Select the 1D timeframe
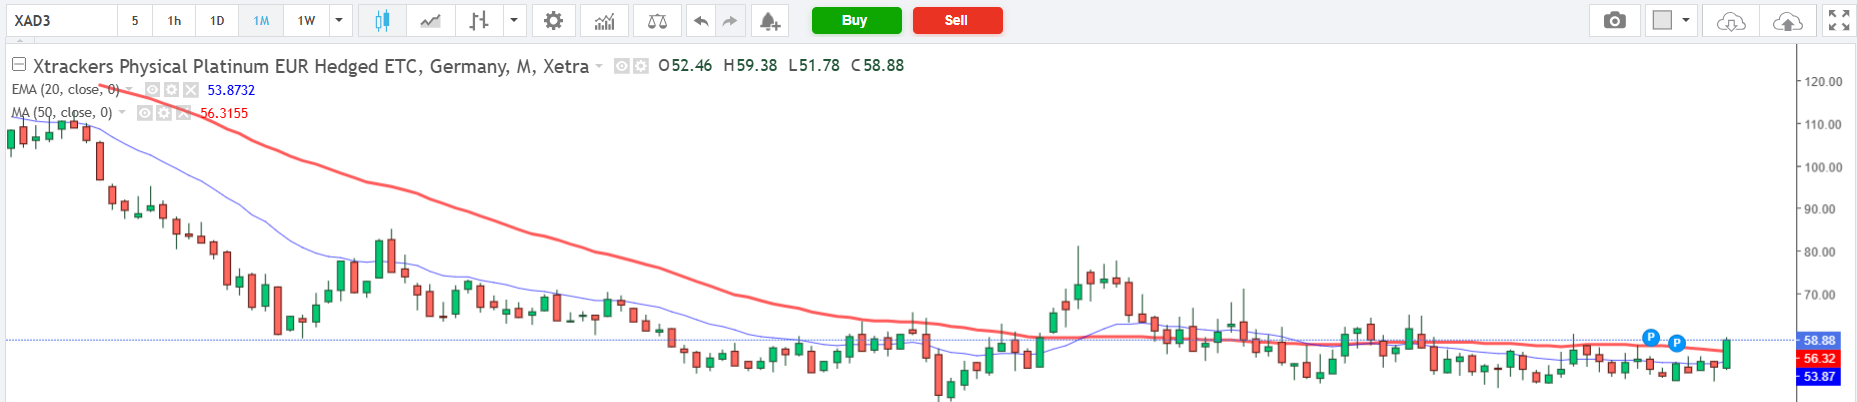The image size is (1857, 402). 217,21
